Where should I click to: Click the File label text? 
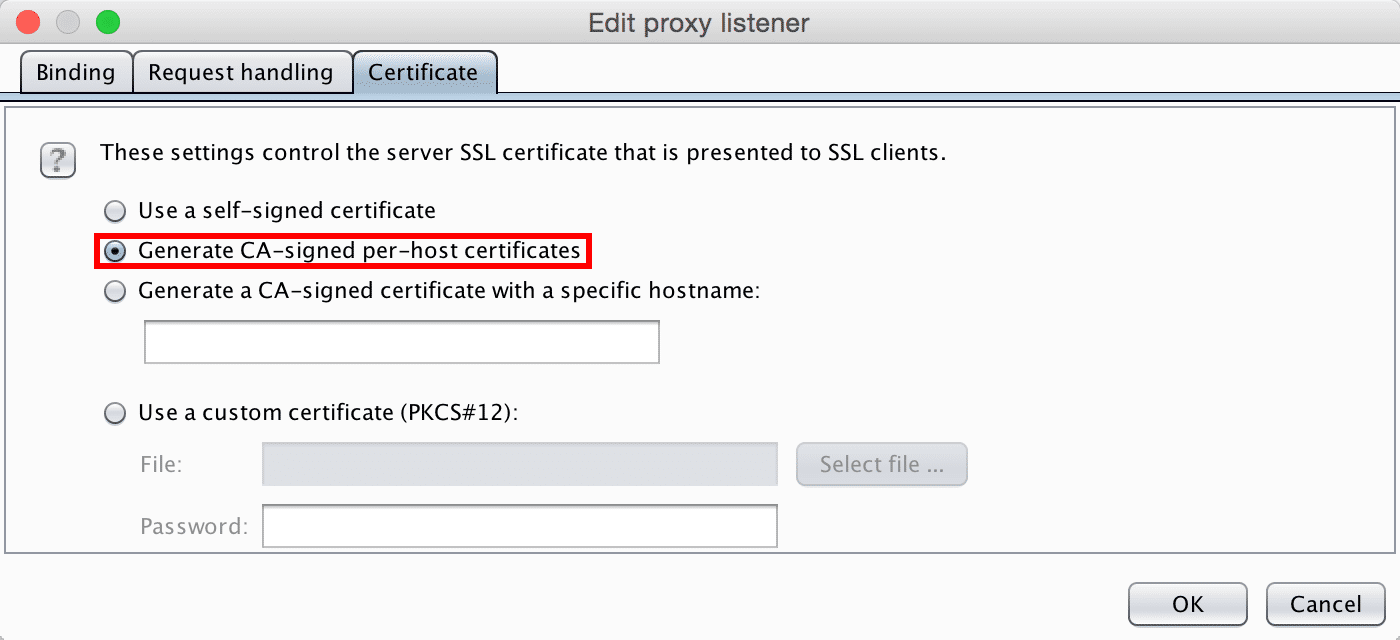[161, 464]
